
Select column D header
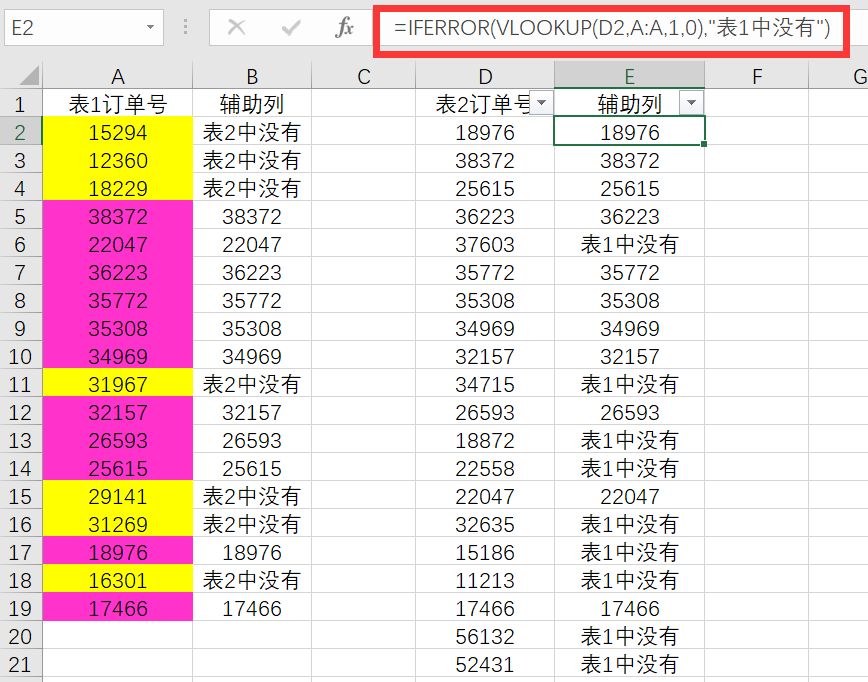pos(485,76)
